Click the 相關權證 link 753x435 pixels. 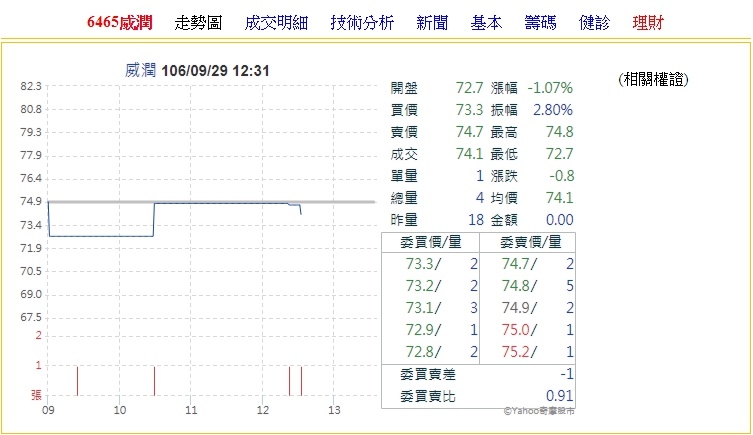click(653, 79)
